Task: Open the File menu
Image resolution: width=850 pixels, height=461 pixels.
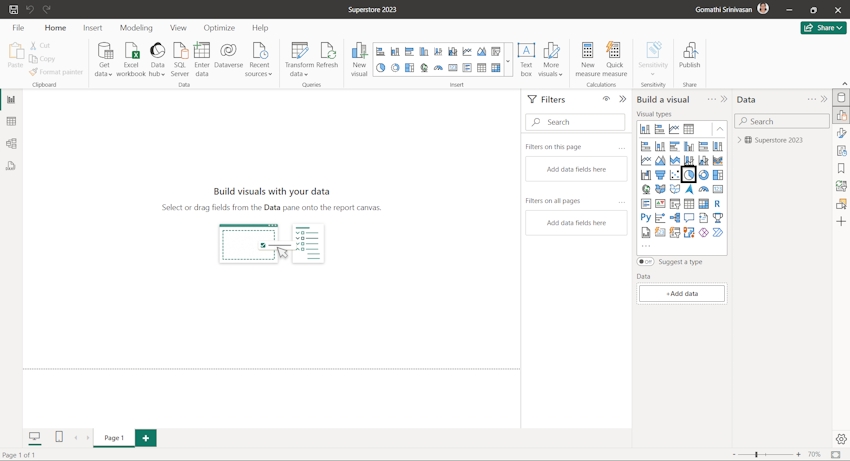Action: click(x=18, y=28)
